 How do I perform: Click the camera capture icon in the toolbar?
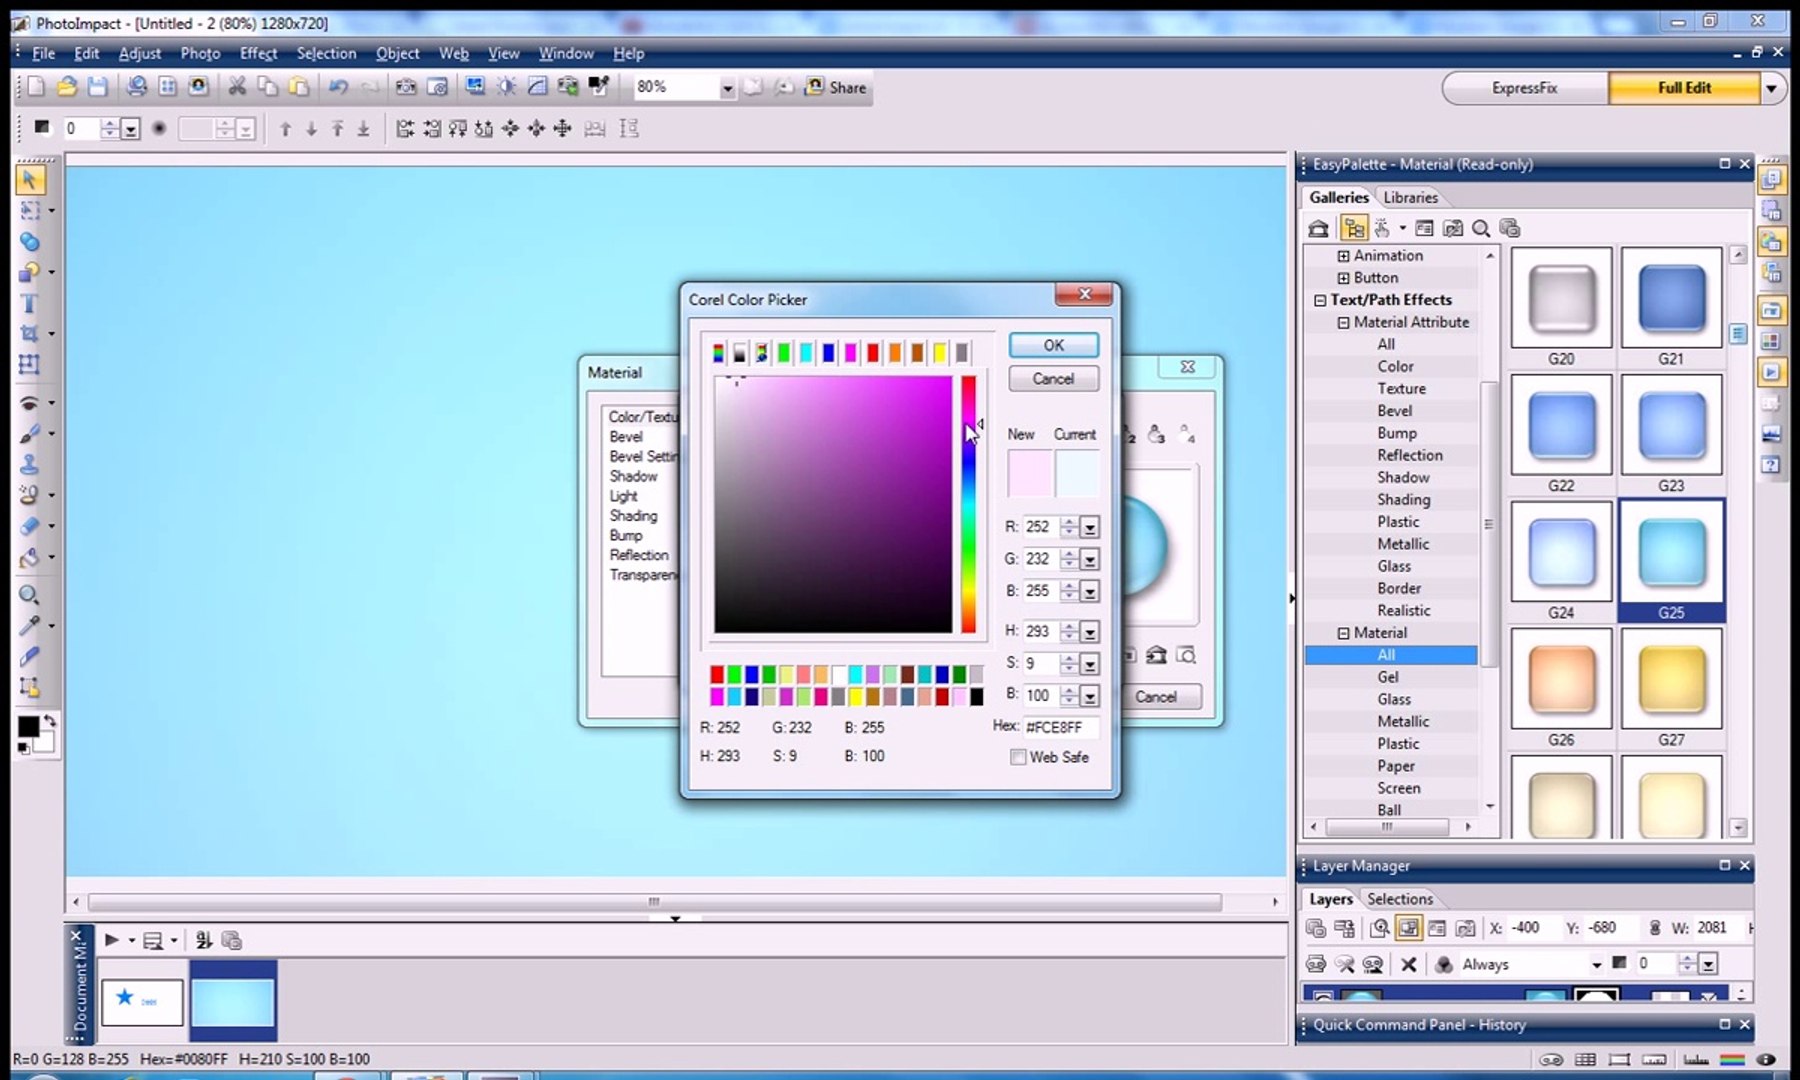tap(405, 88)
